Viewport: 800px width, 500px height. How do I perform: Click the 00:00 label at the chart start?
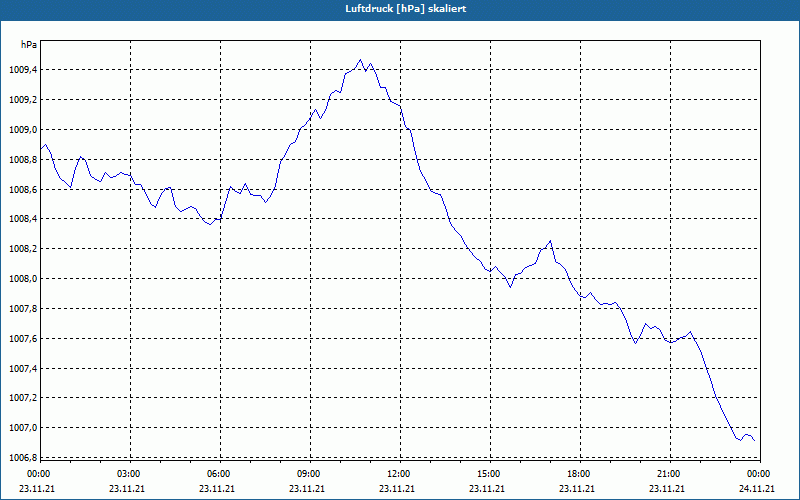tap(39, 474)
